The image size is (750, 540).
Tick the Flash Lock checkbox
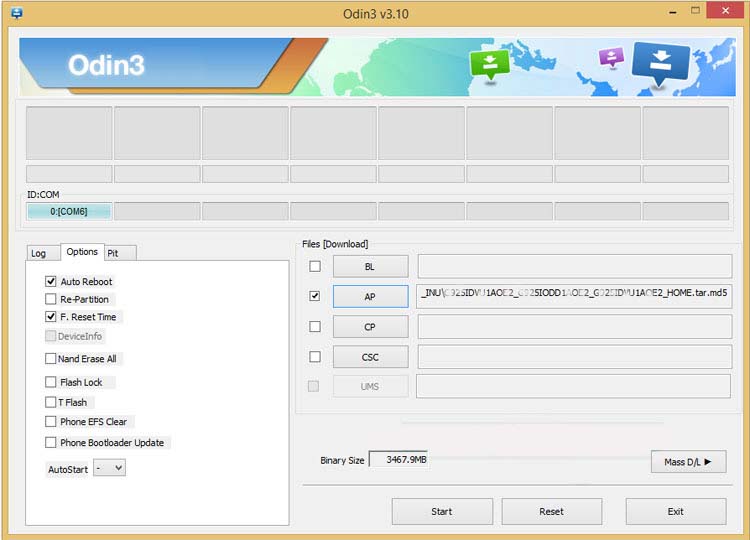[51, 382]
